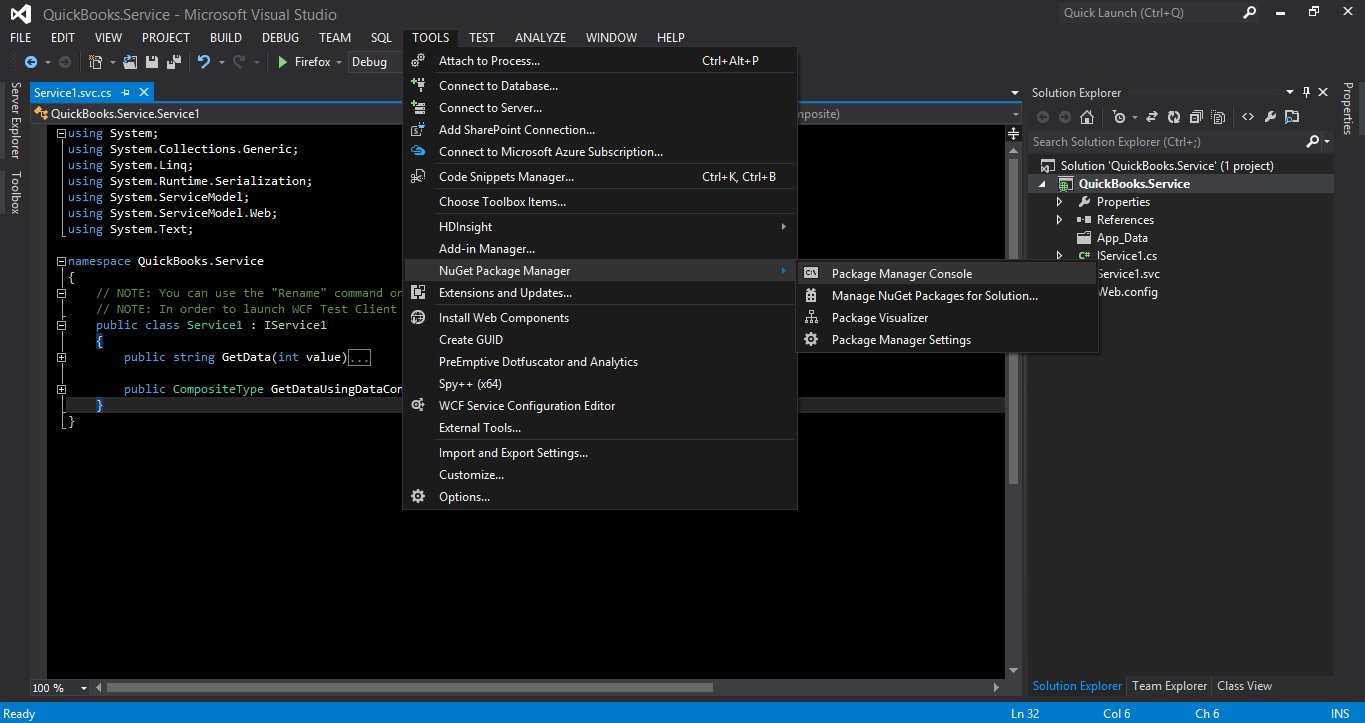Open the Debug configuration combo box

(376, 62)
